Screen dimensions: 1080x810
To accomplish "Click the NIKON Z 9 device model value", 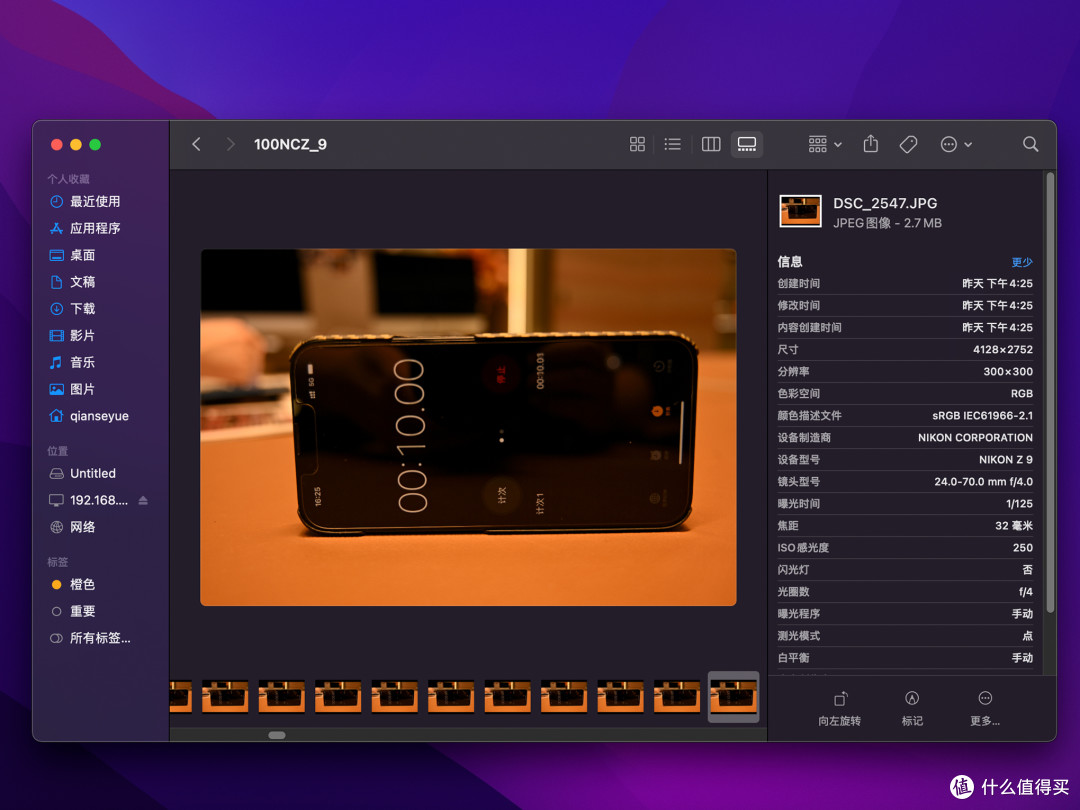I will click(1006, 459).
